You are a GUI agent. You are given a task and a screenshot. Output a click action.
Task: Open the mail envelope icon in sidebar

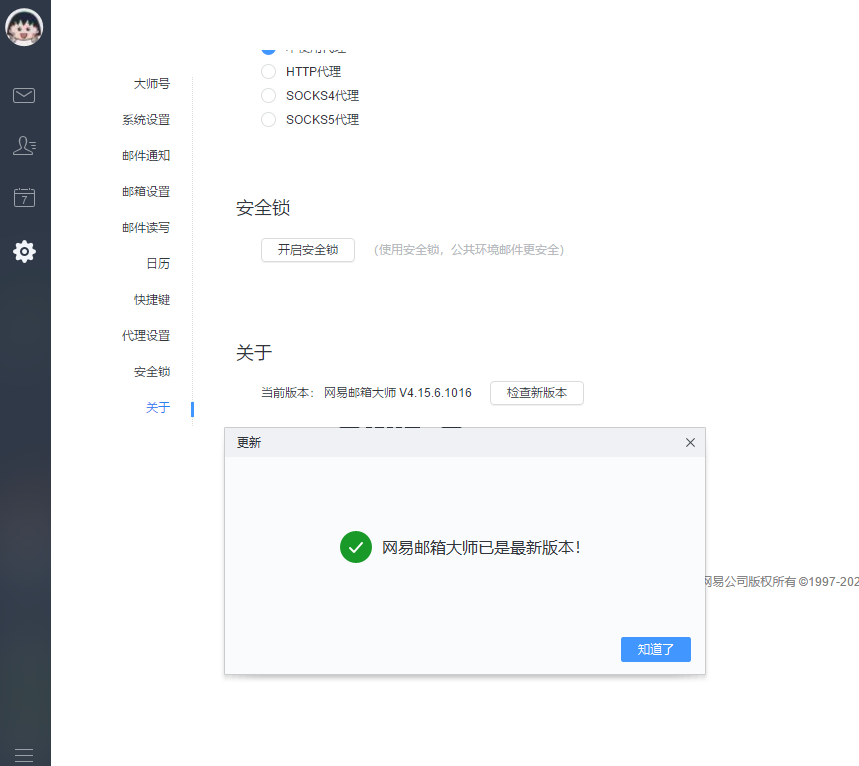(24, 95)
